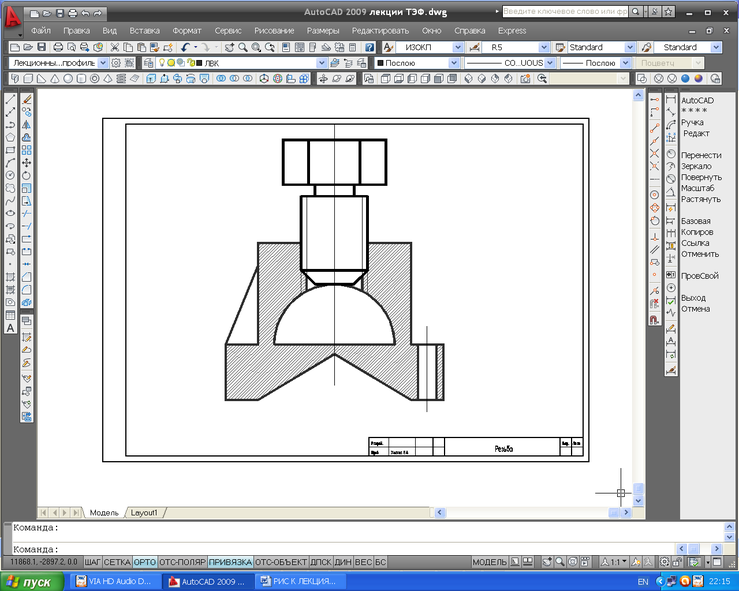Viewport: 739px width, 591px height.
Task: Select the Rectangle drawing tool
Action: [x=10, y=150]
